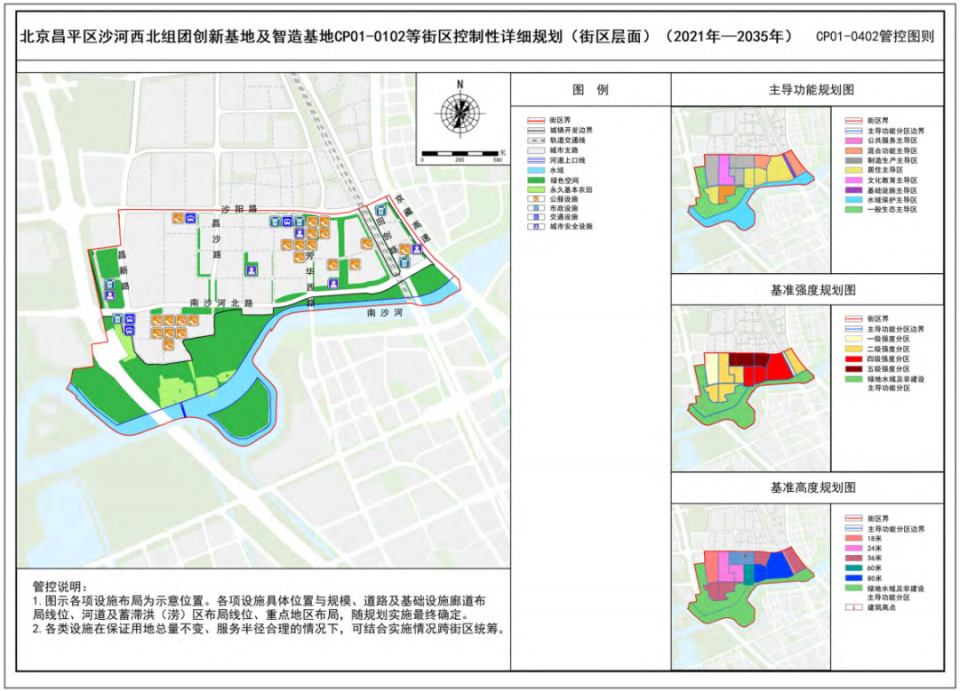The height and width of the screenshot is (691, 960).
Task: Click a blue 交通设施 bus icon near 沙阳路
Action: pyautogui.click(x=286, y=220)
